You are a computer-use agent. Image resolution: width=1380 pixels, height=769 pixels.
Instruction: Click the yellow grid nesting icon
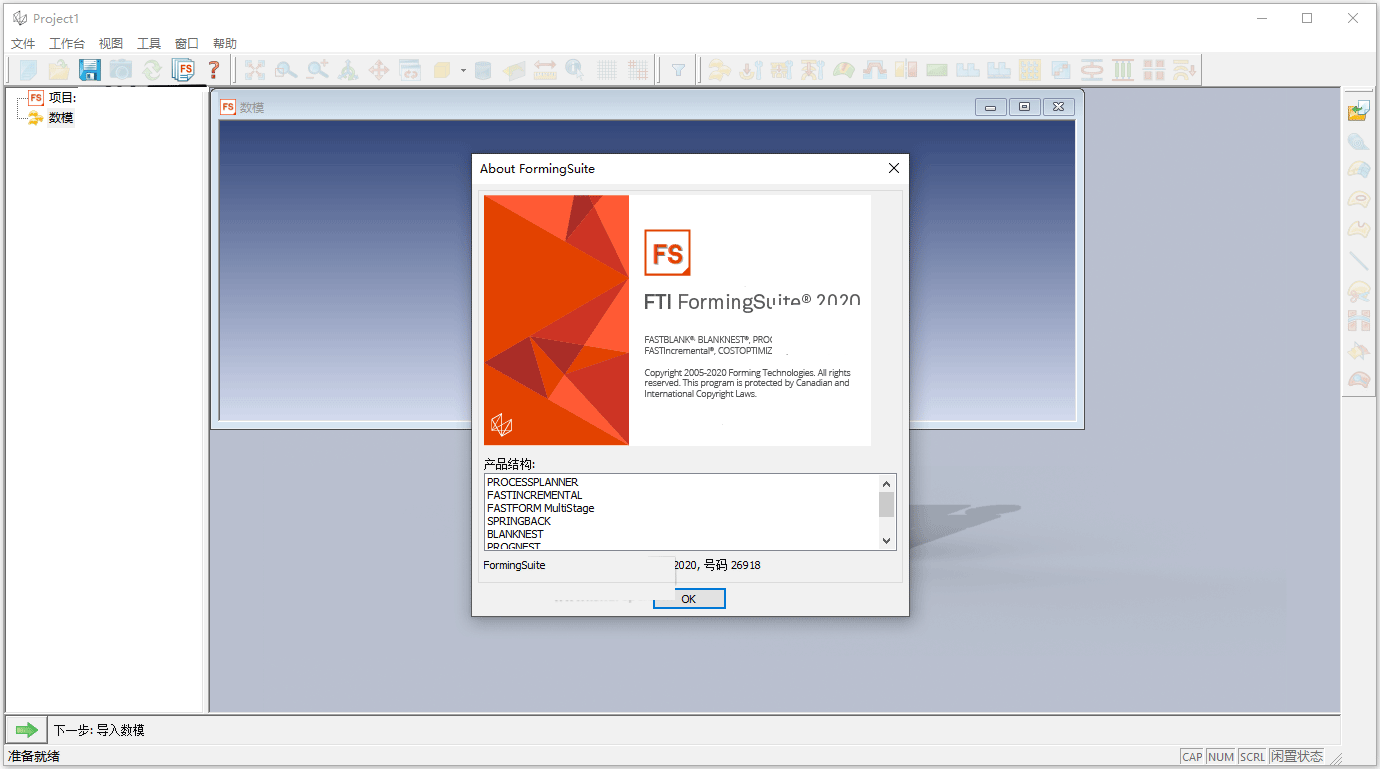[1030, 69]
